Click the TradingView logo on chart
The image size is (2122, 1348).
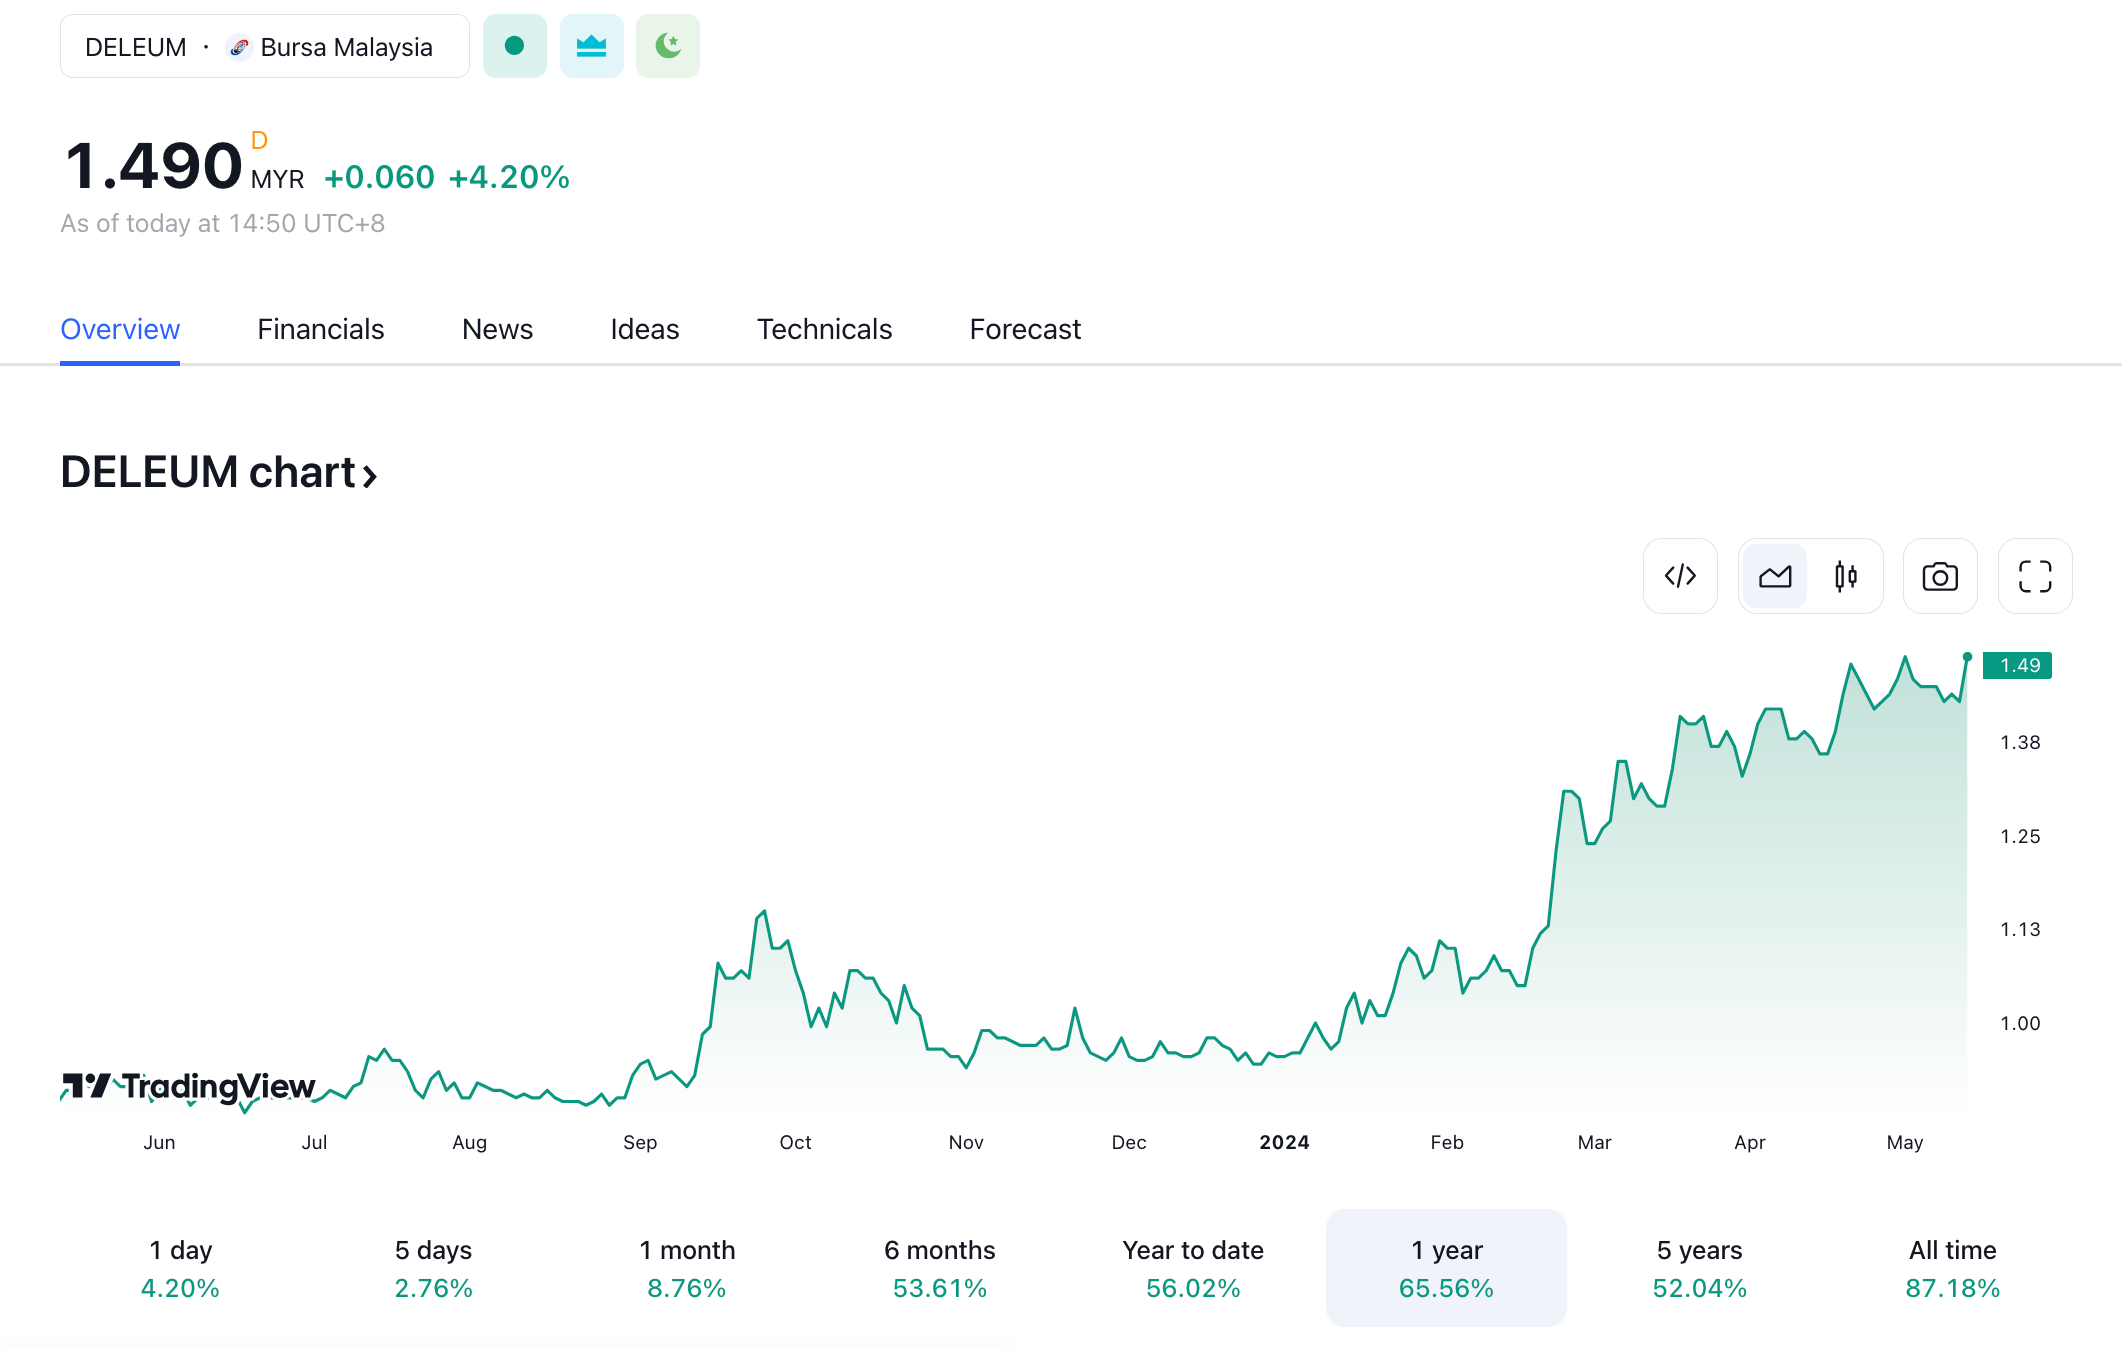(x=189, y=1086)
